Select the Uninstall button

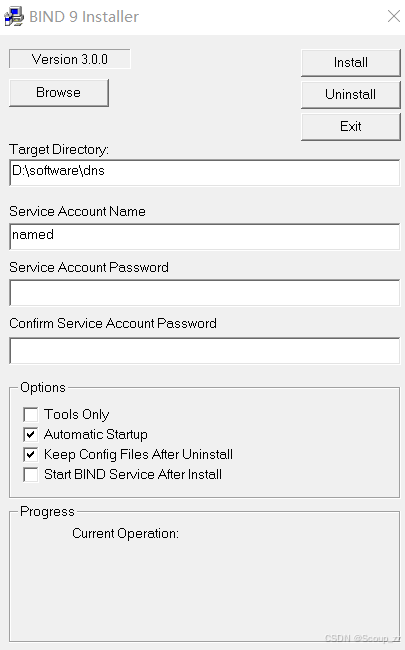(351, 95)
